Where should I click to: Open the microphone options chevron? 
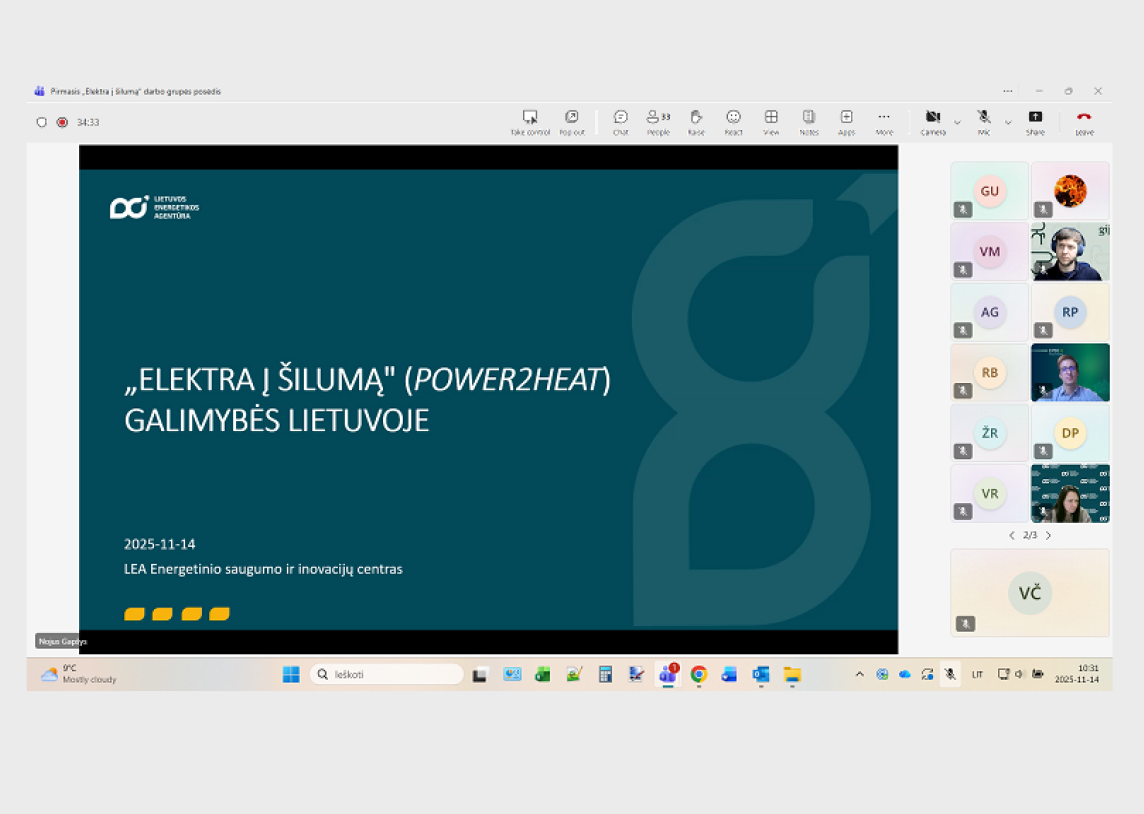1007,122
